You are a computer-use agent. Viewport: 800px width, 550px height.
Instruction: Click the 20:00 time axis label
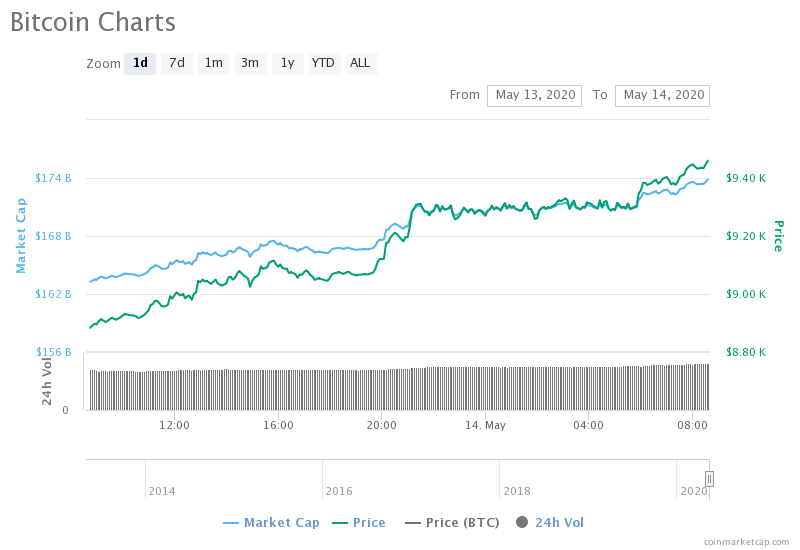click(x=382, y=426)
